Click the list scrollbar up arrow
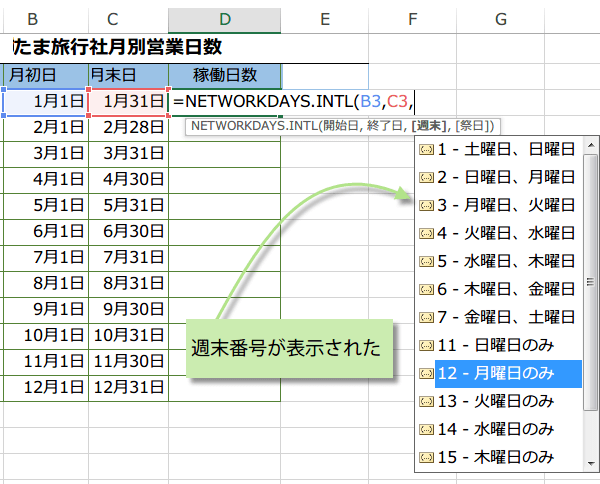Image resolution: width=600 pixels, height=484 pixels. [591, 145]
